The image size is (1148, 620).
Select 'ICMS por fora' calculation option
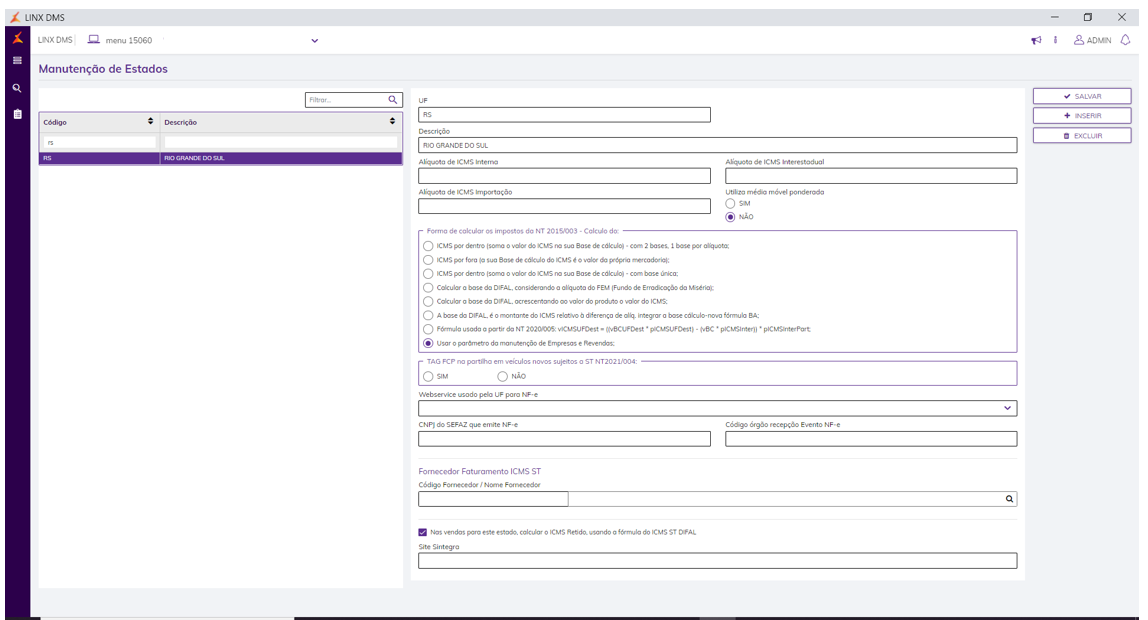[429, 259]
